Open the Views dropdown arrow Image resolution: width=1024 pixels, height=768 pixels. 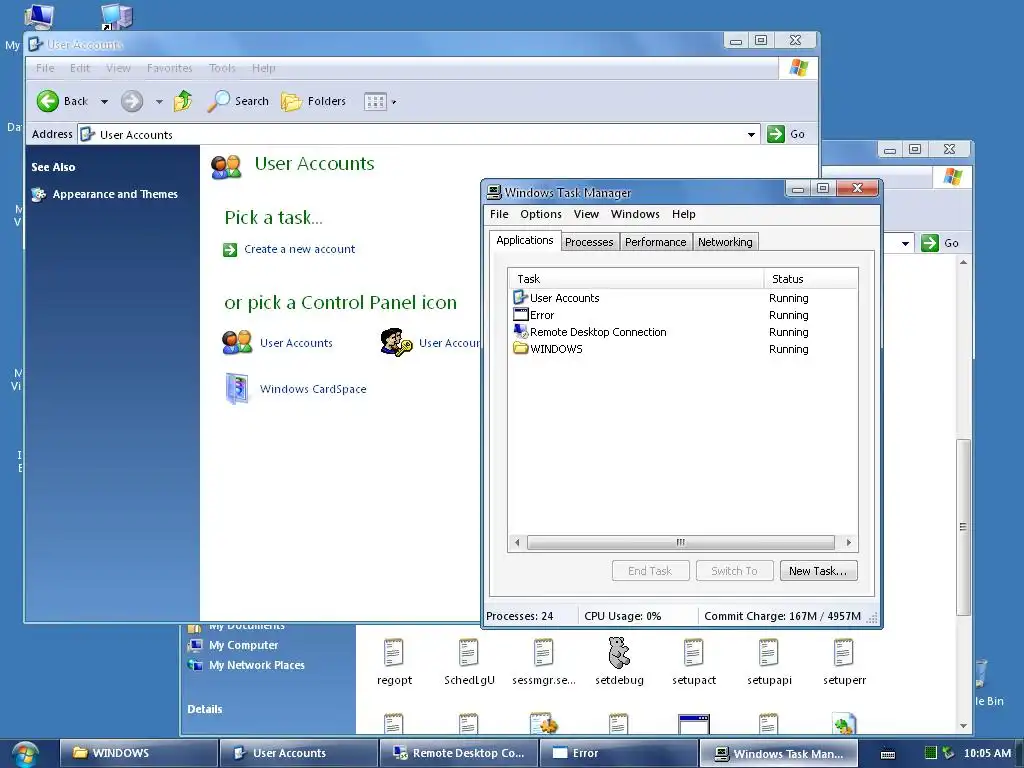(394, 102)
